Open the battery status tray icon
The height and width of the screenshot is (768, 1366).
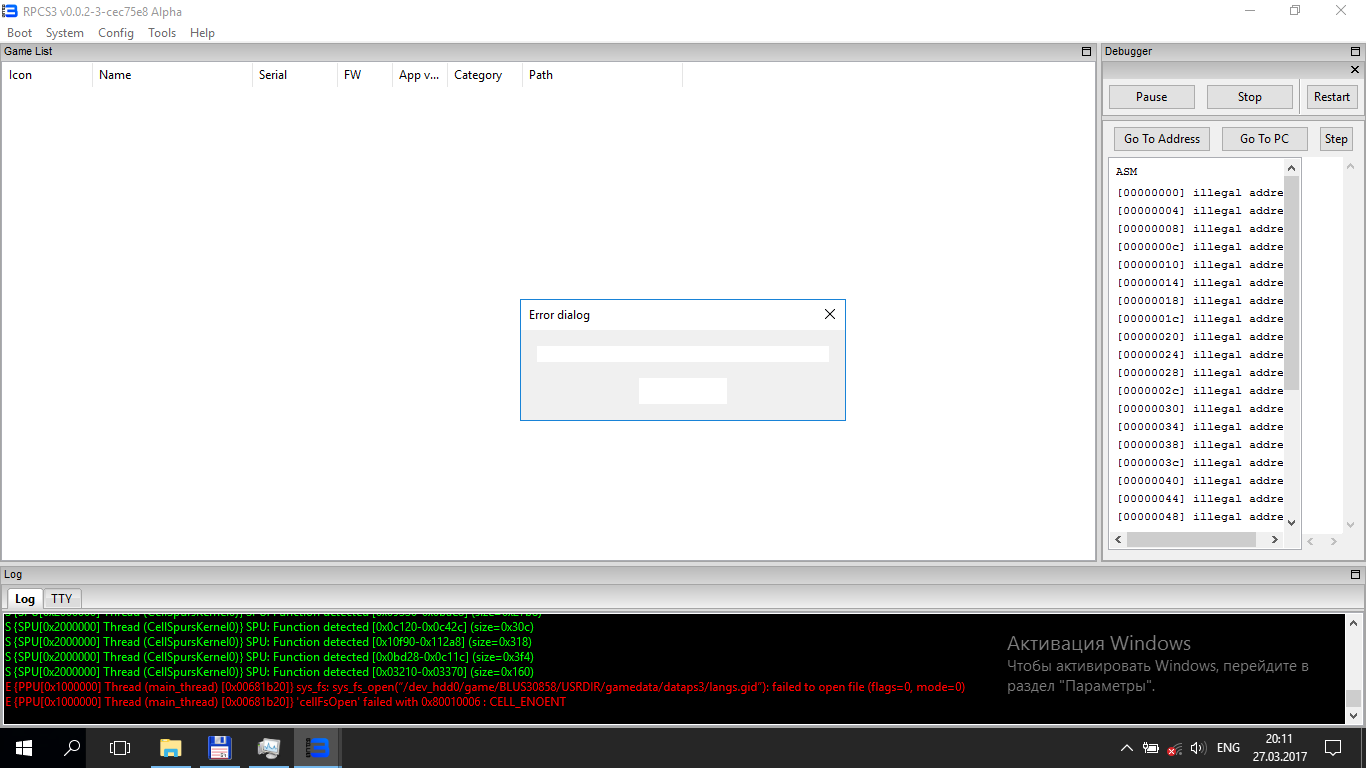pyautogui.click(x=1151, y=748)
